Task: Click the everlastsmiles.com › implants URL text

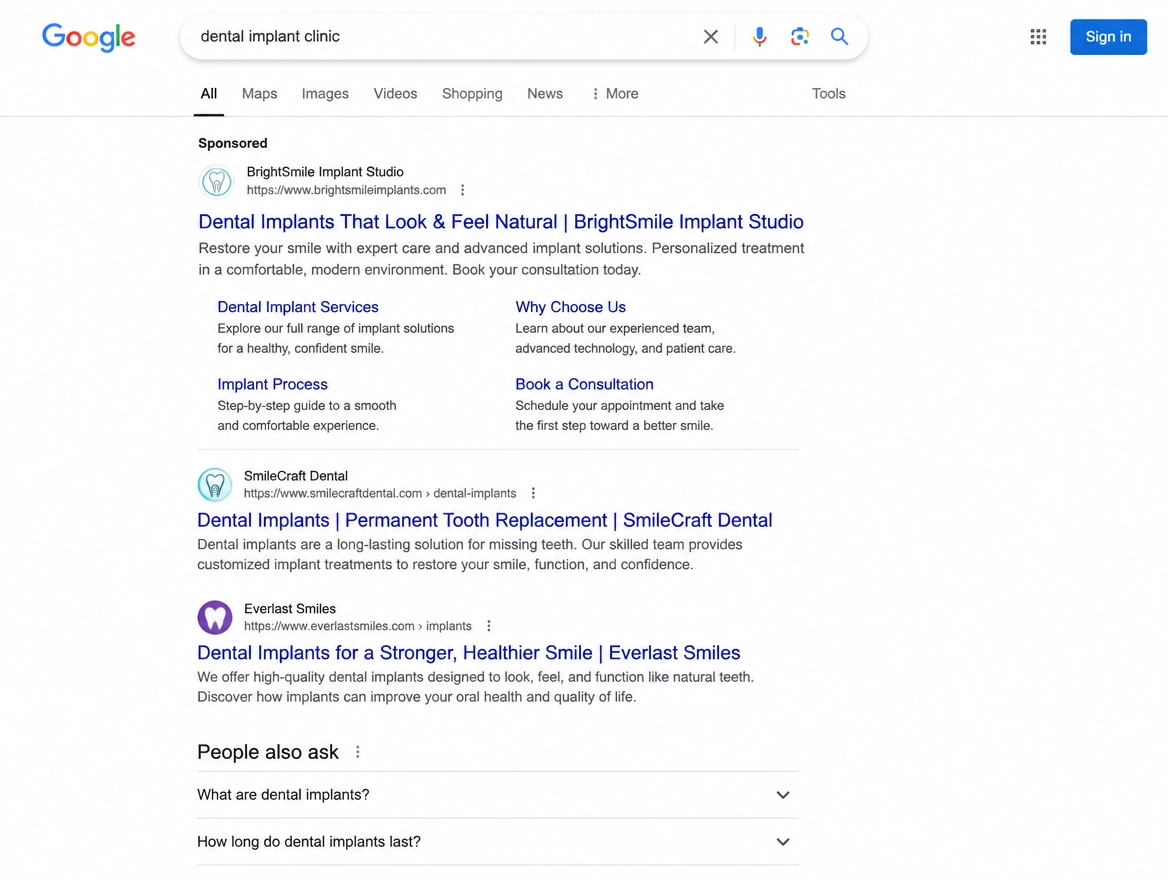Action: [358, 626]
